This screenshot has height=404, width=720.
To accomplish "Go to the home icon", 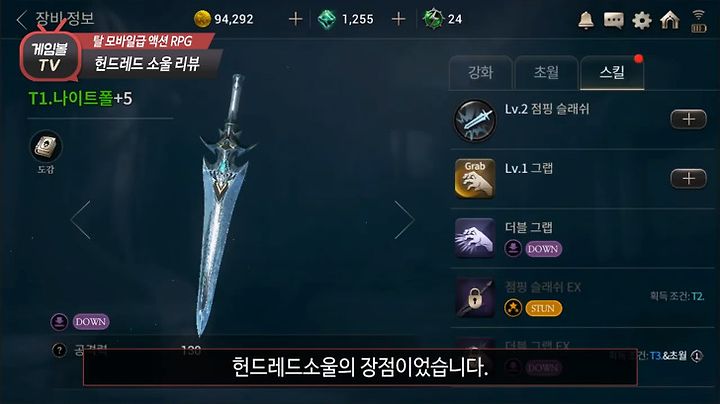I will point(669,20).
